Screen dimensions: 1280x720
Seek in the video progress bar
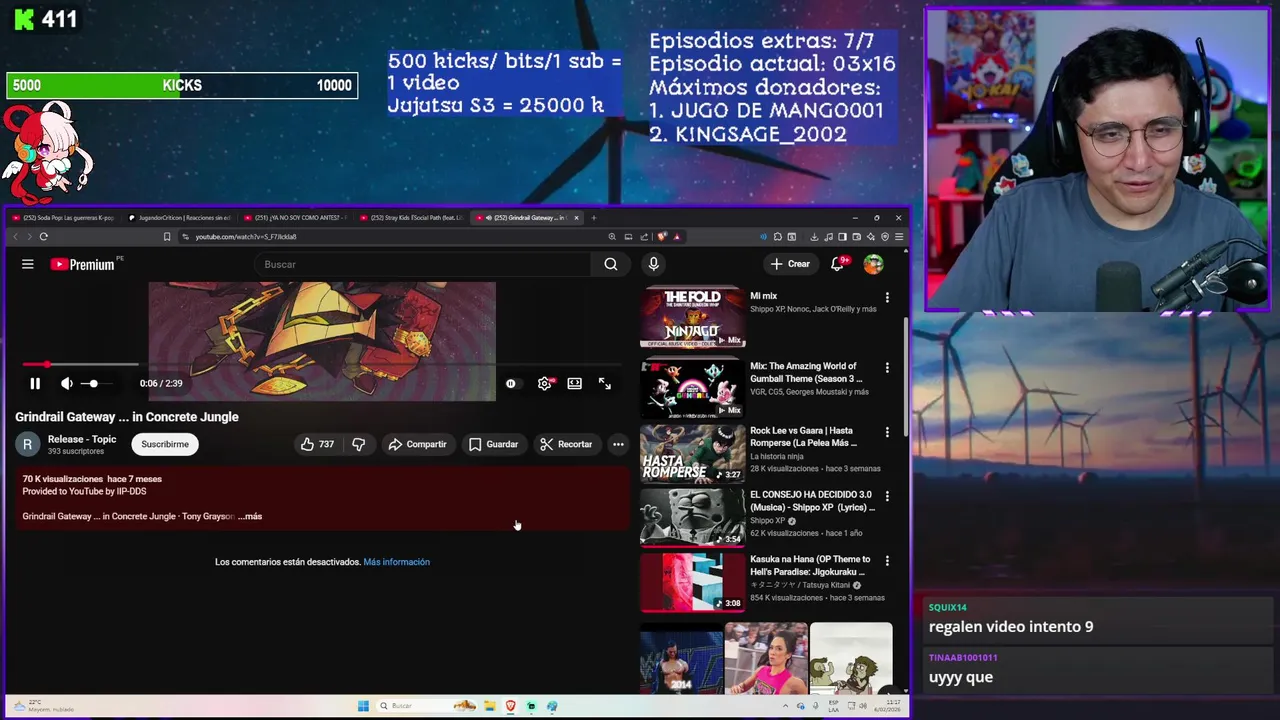(320, 365)
